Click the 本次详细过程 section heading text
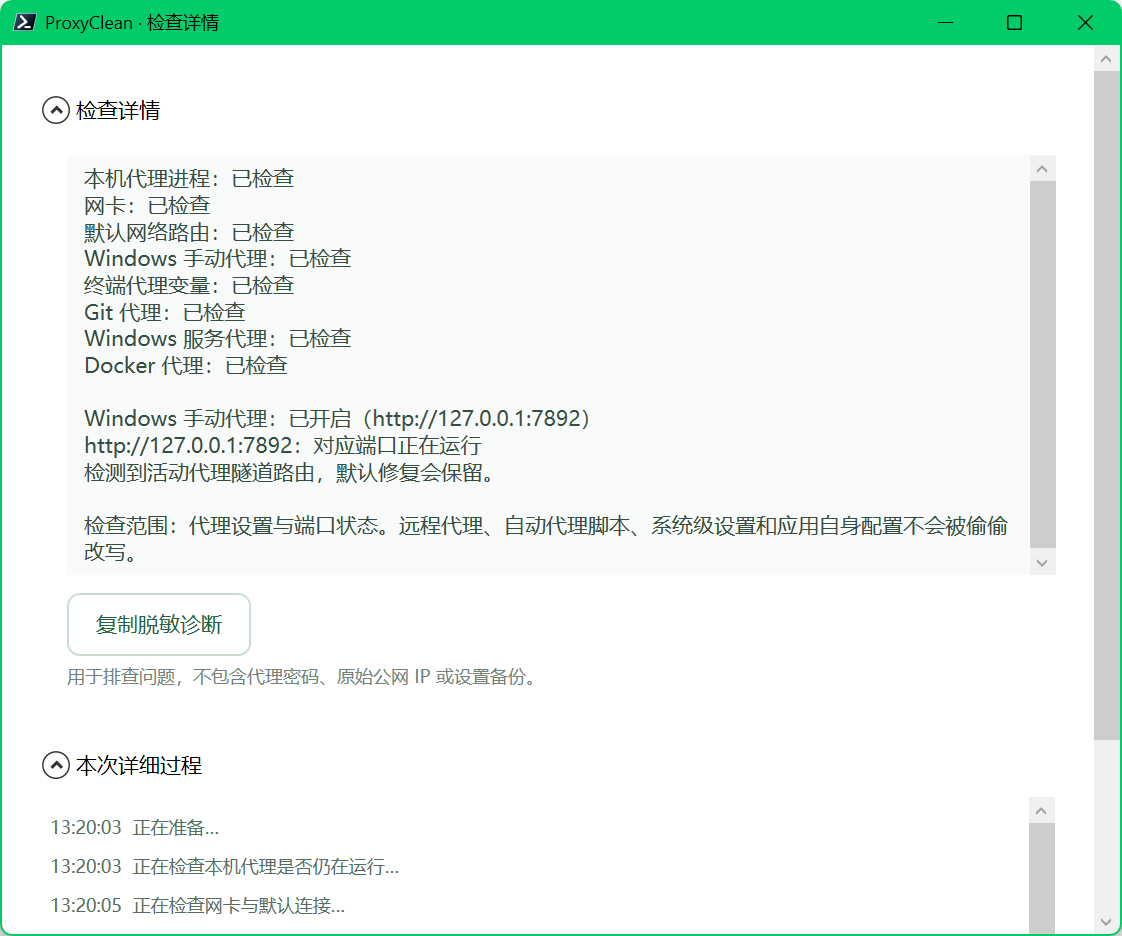Viewport: 1122px width, 936px height. [x=139, y=766]
